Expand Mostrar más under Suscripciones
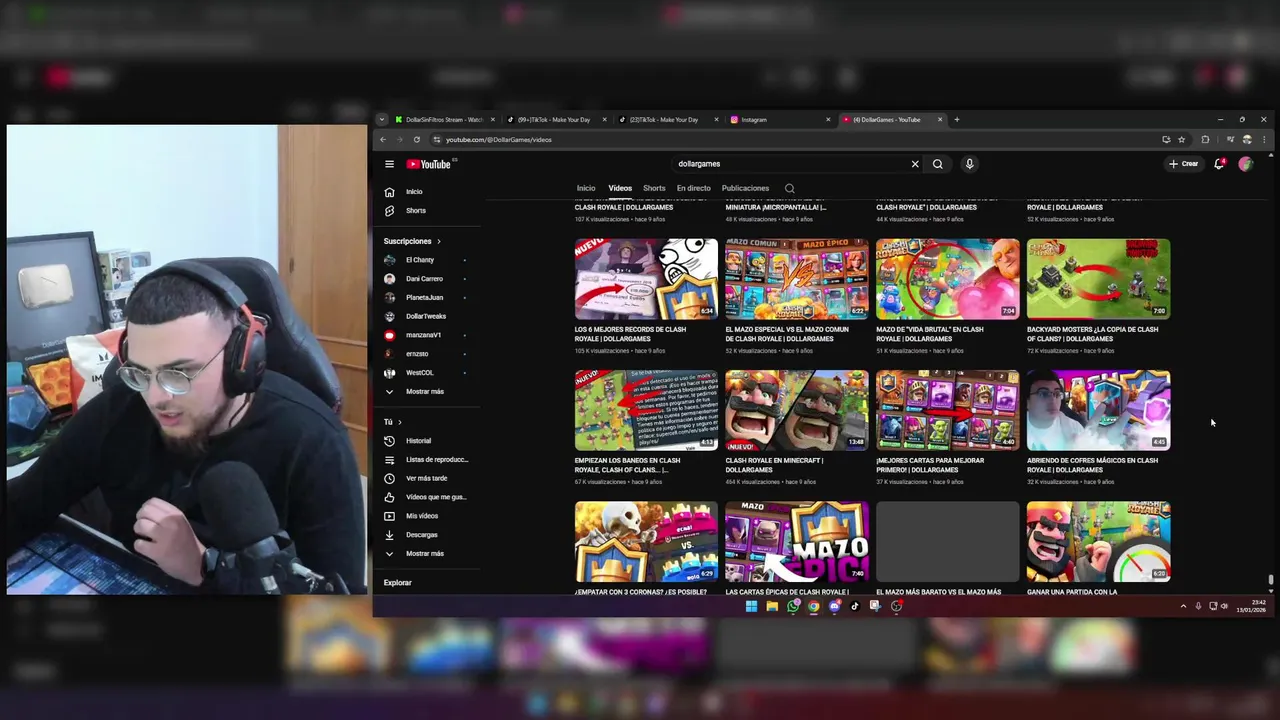The width and height of the screenshot is (1280, 720). click(x=426, y=392)
